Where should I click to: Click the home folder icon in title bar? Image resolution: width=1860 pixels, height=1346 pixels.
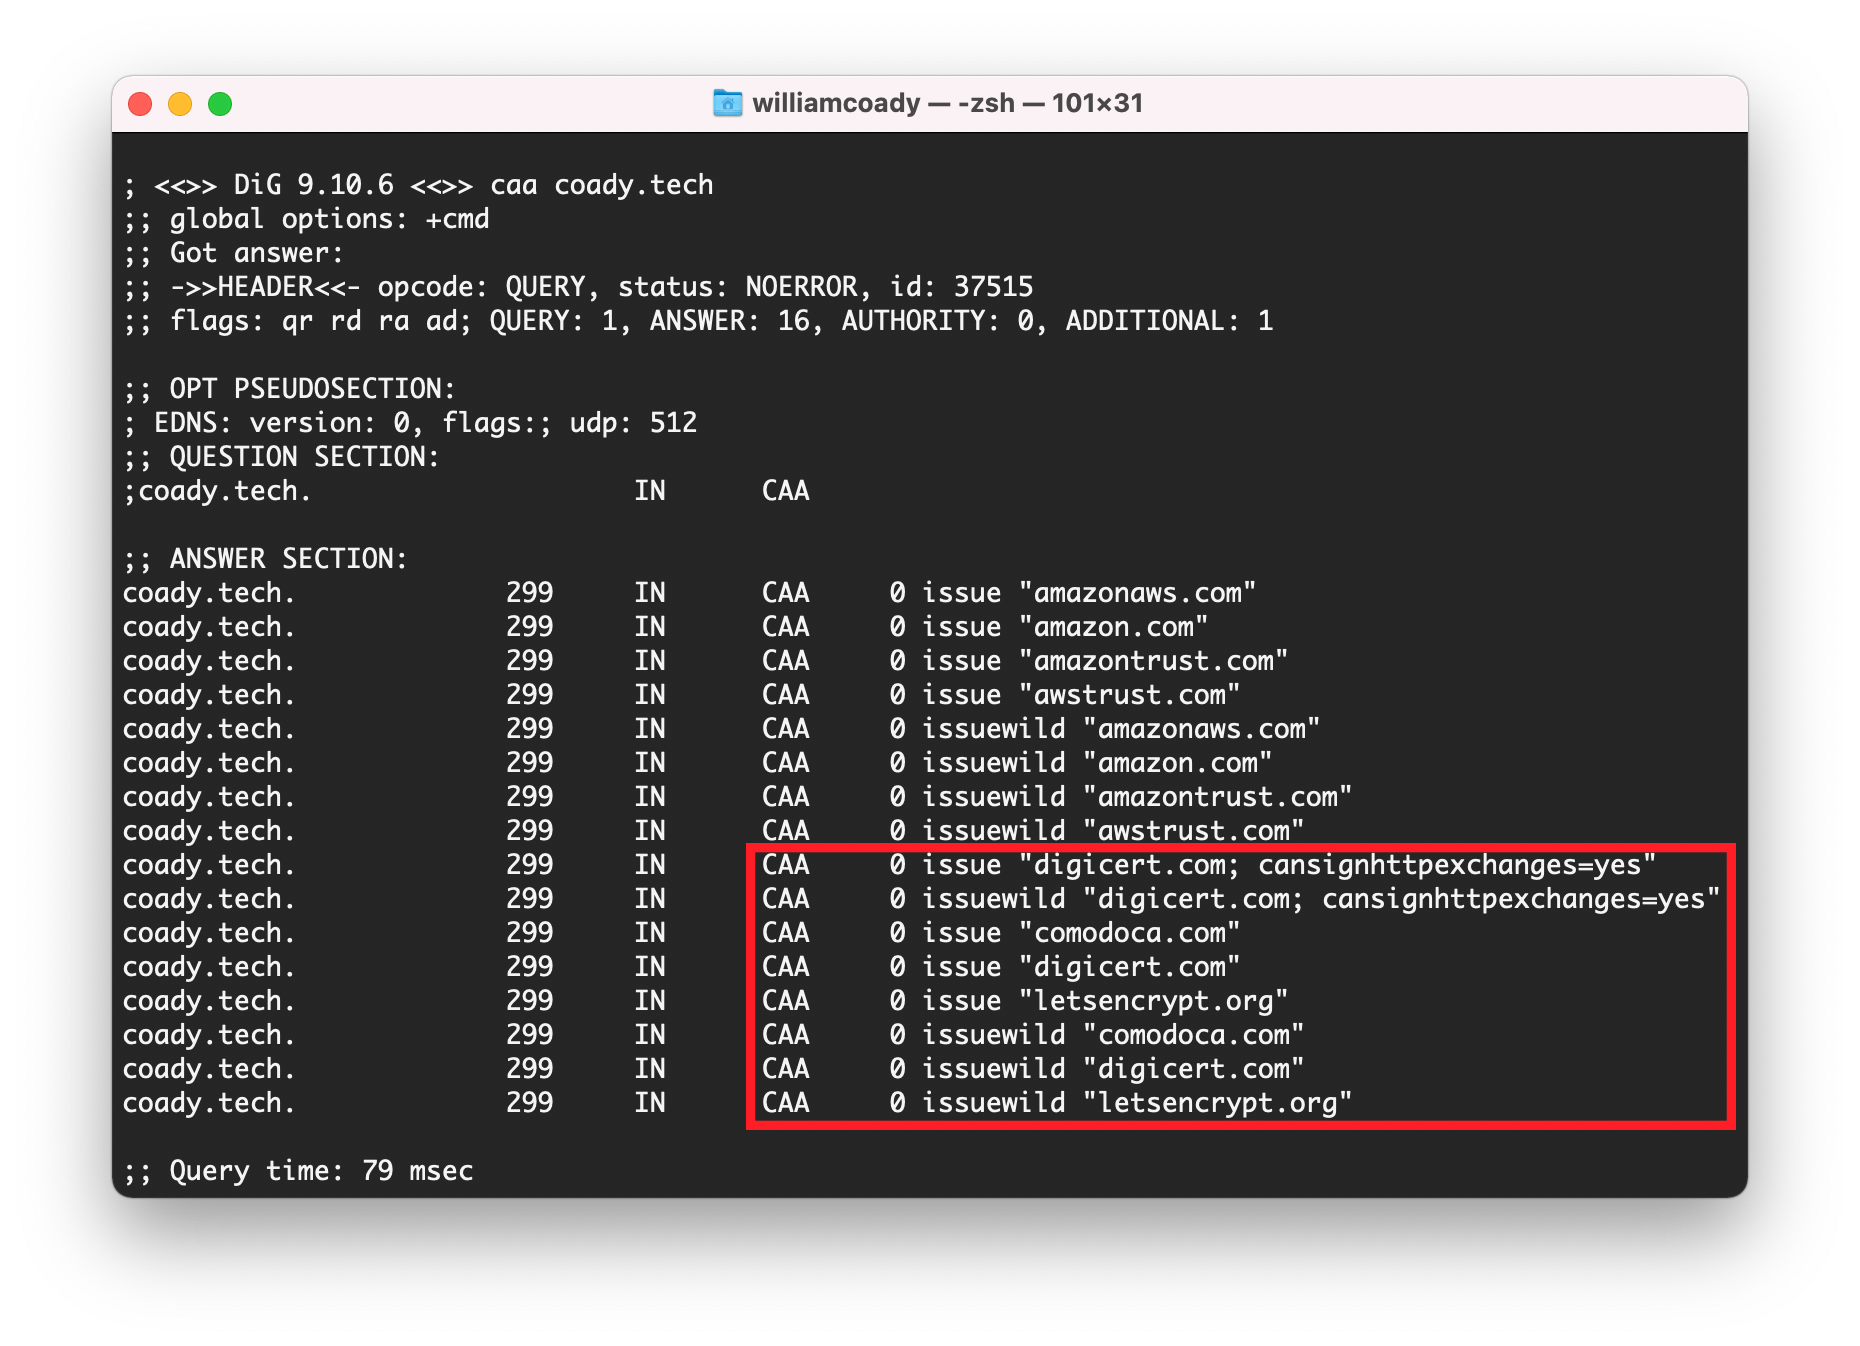tap(727, 103)
